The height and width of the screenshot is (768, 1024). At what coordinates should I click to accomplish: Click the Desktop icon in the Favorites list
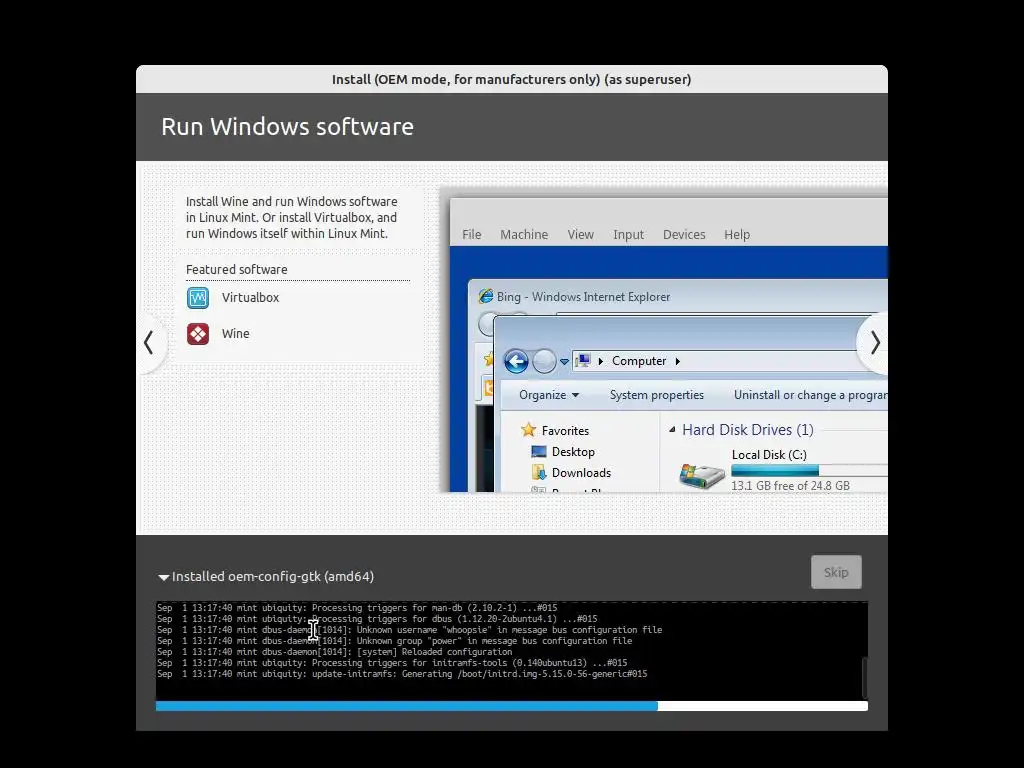pyautogui.click(x=538, y=451)
